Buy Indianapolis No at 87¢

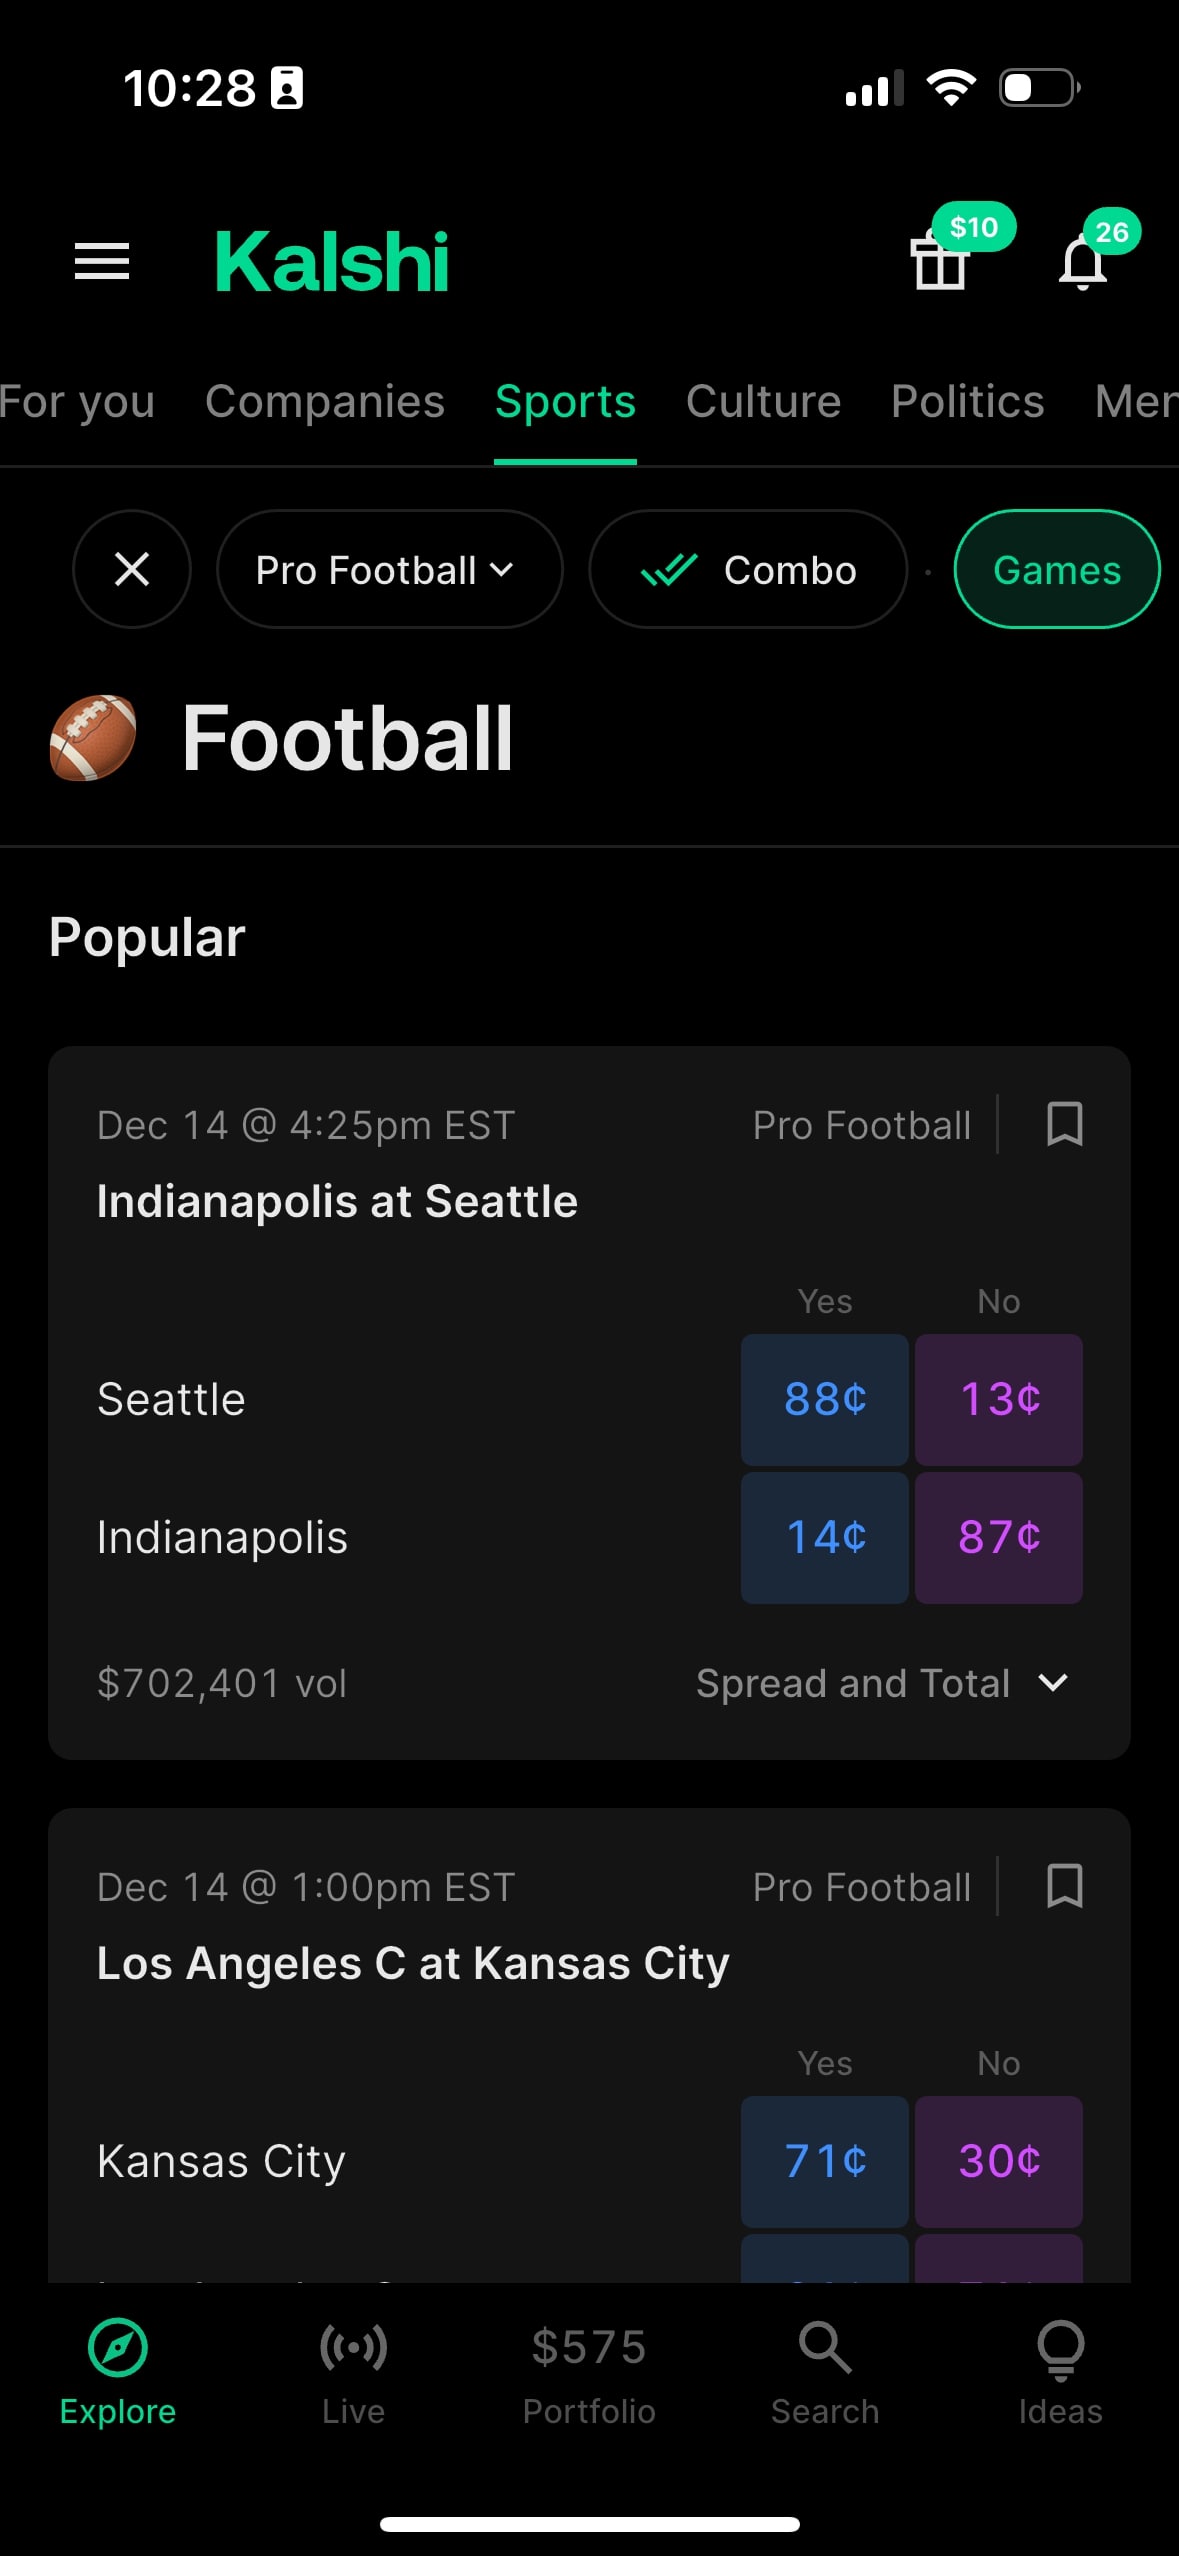[x=998, y=1537]
